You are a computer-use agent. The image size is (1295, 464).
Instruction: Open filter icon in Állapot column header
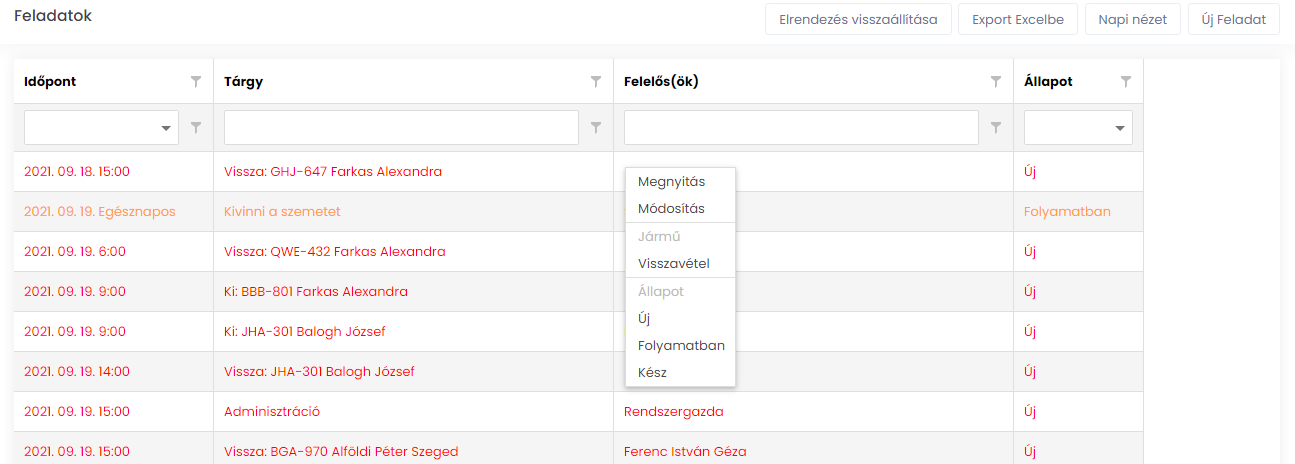tap(1126, 82)
